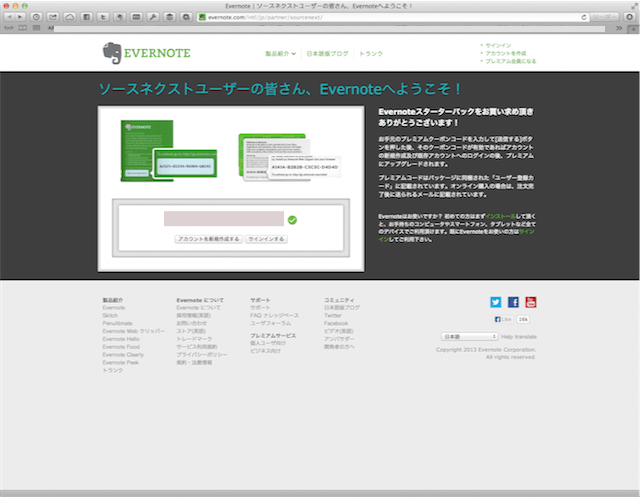Viewport: 640px width, 497px height.
Task: Click the Help translate link
Action: tap(519, 337)
